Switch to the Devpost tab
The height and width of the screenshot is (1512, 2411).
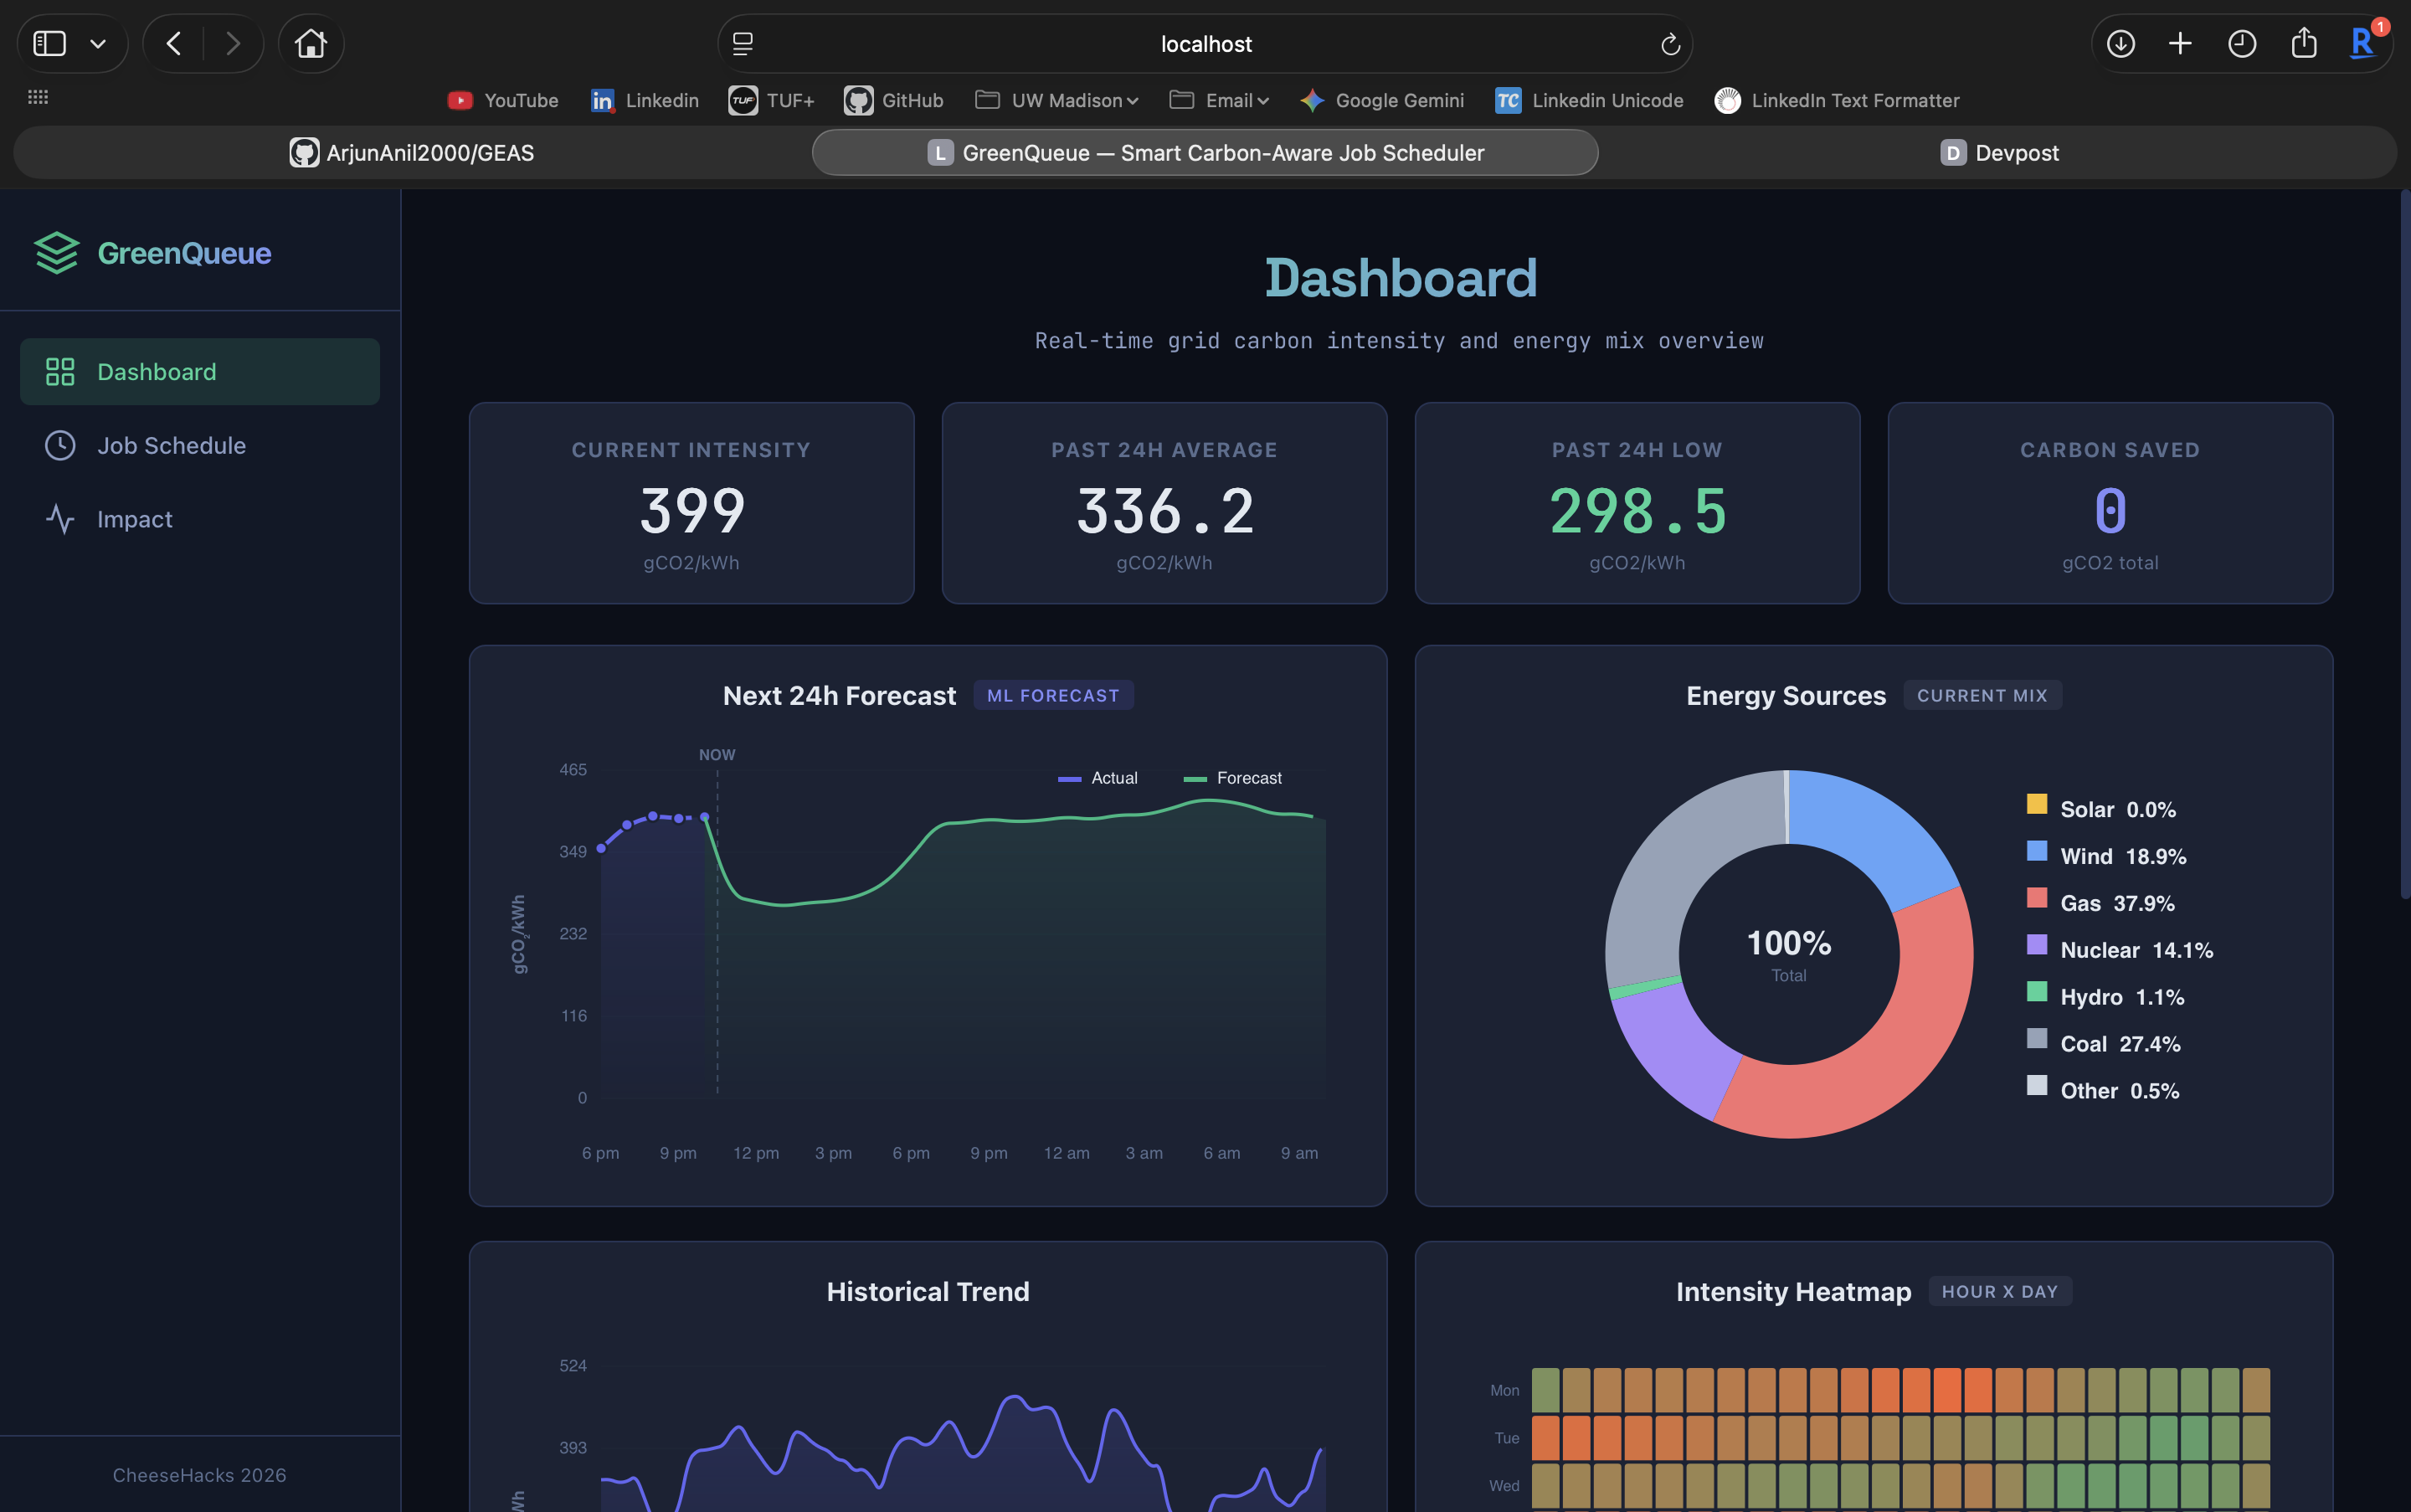tap(1999, 153)
